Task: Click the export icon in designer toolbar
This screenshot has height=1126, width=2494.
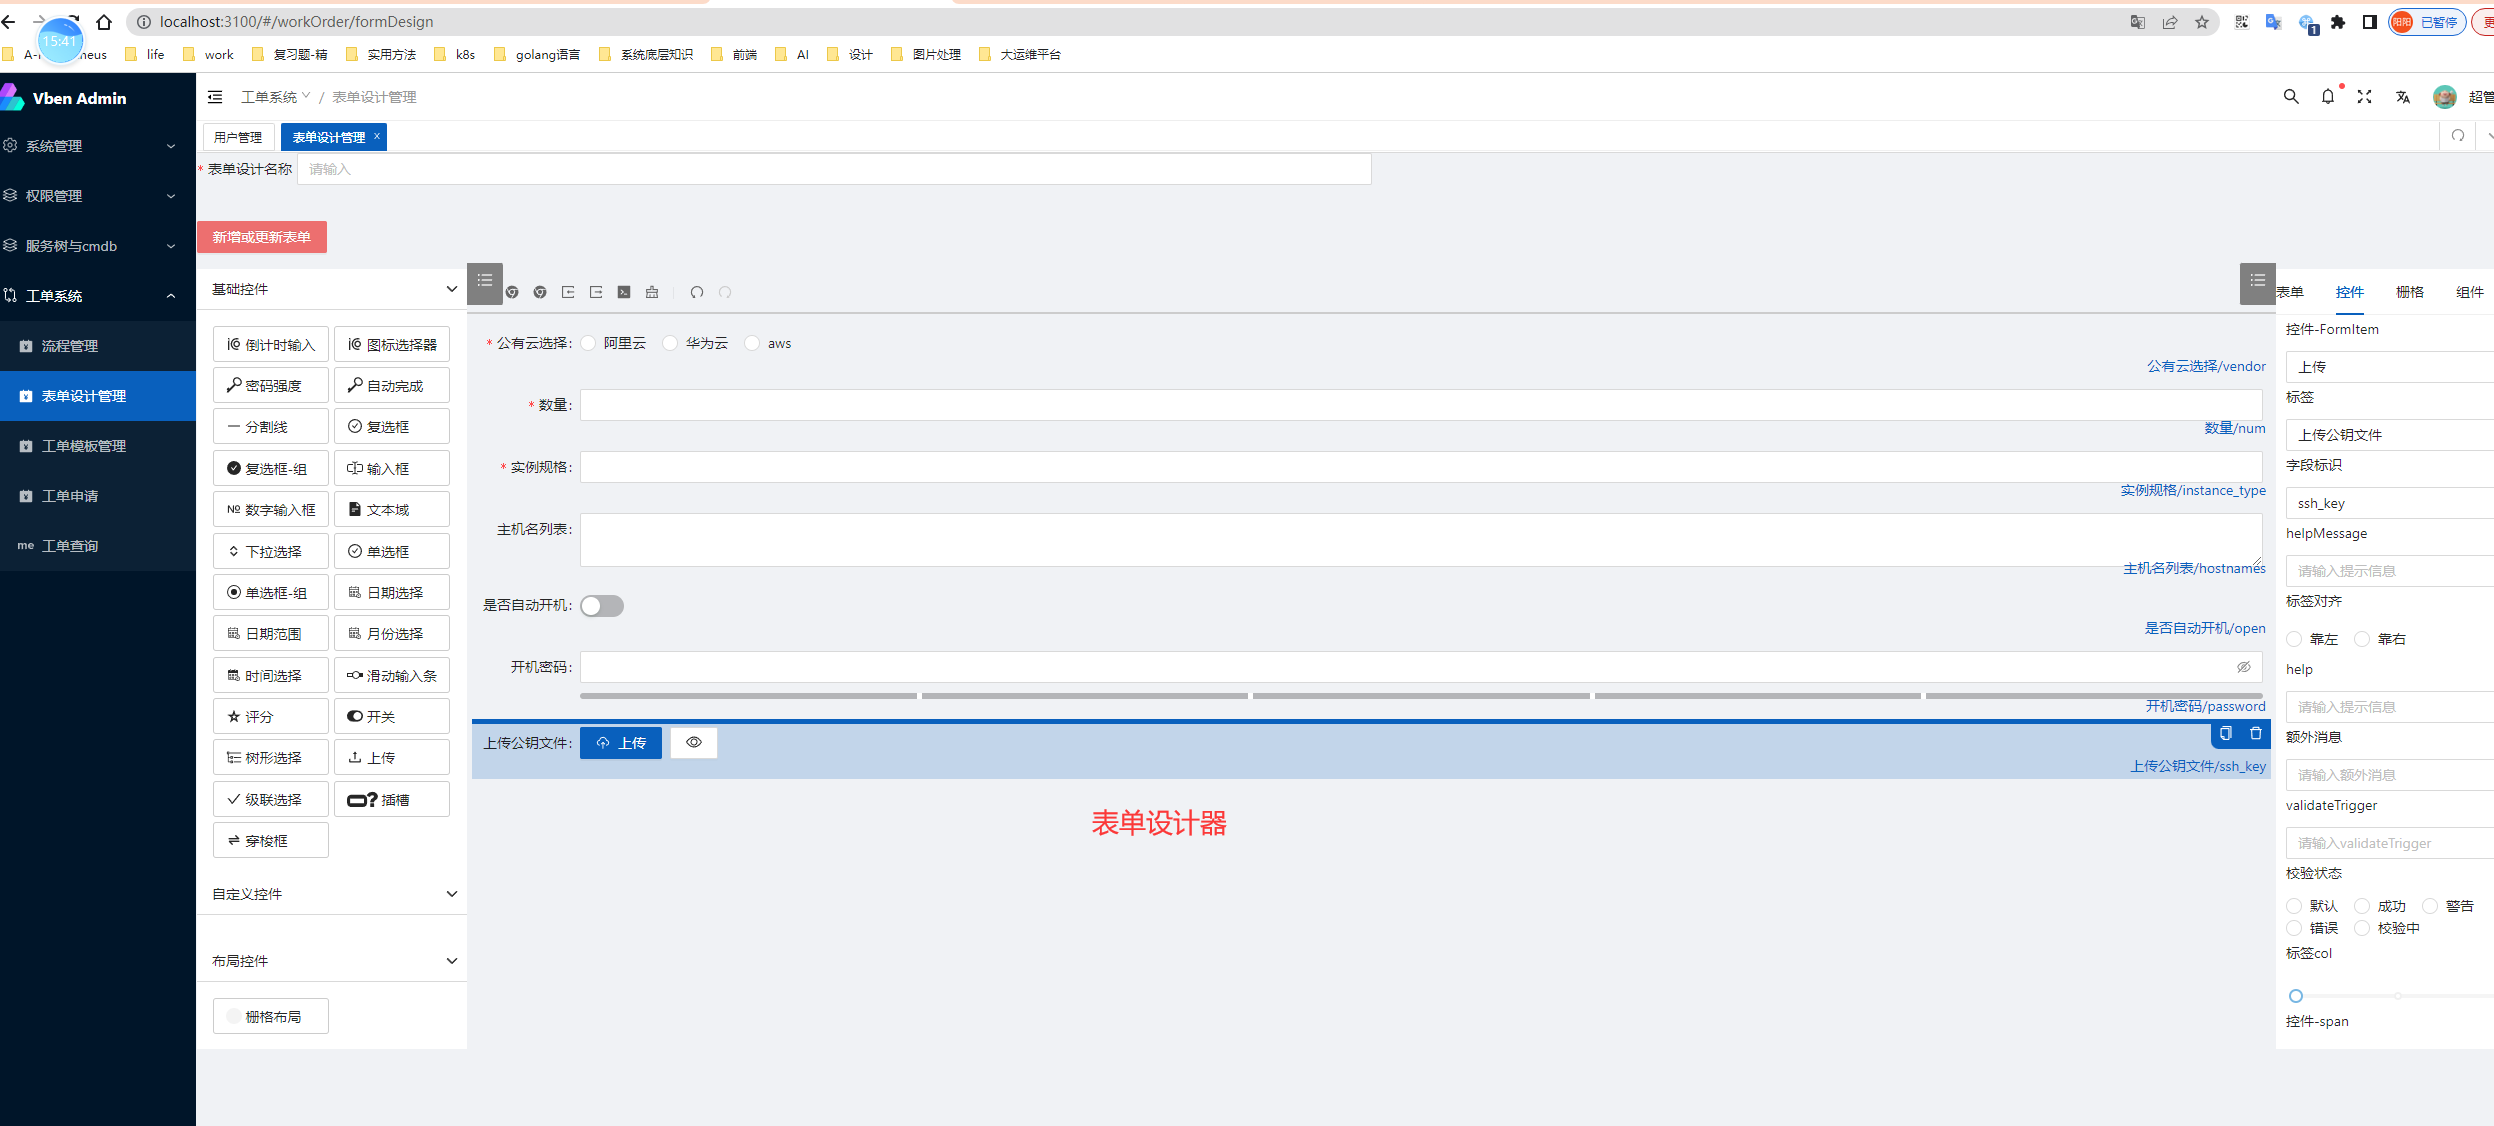Action: click(x=596, y=292)
